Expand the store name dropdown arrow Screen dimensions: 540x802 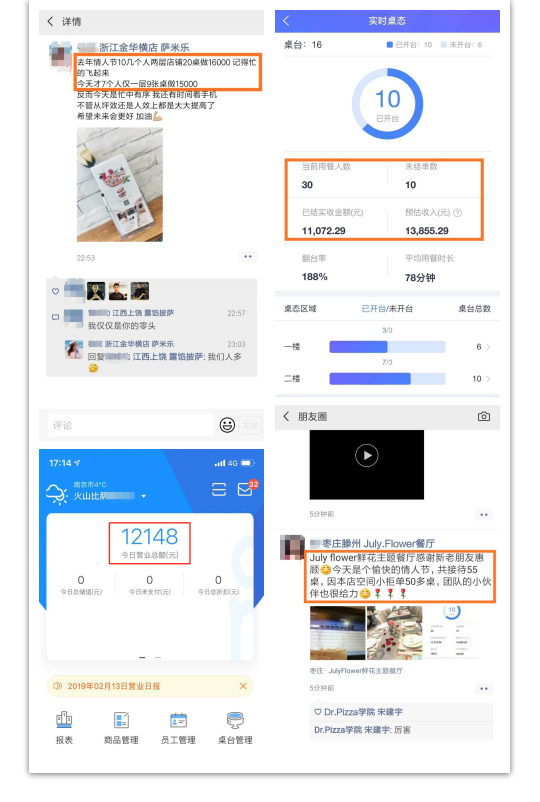[144, 496]
